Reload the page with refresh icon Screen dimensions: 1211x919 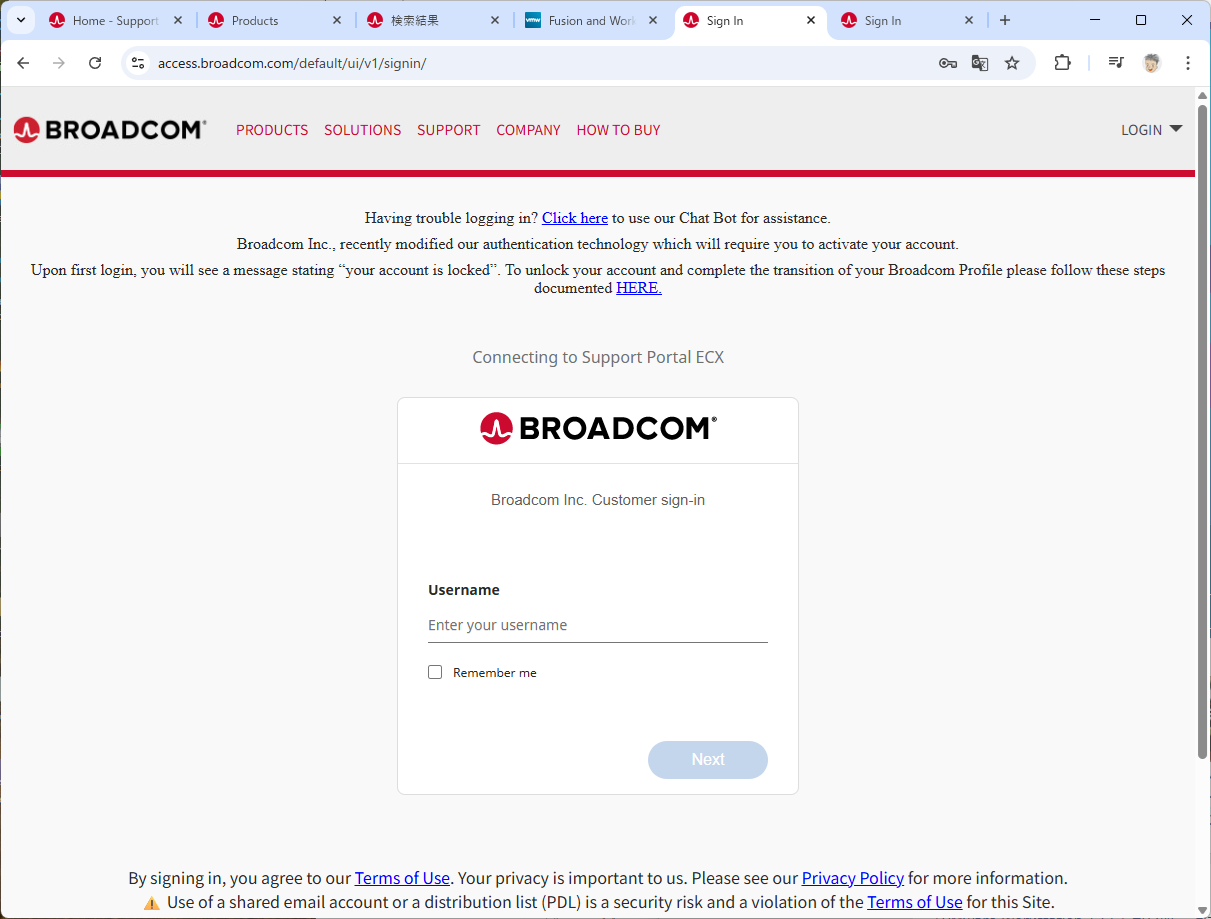point(95,63)
